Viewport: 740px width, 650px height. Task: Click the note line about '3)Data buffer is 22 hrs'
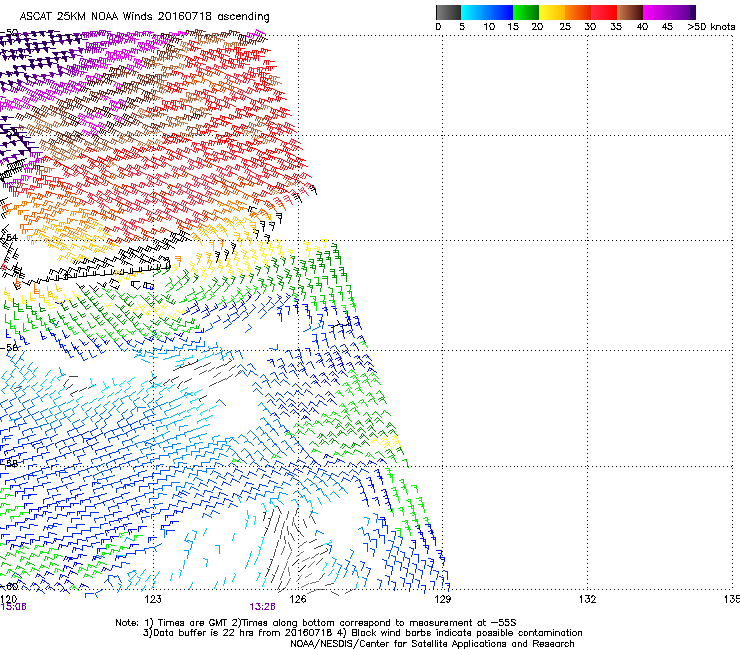[x=362, y=633]
